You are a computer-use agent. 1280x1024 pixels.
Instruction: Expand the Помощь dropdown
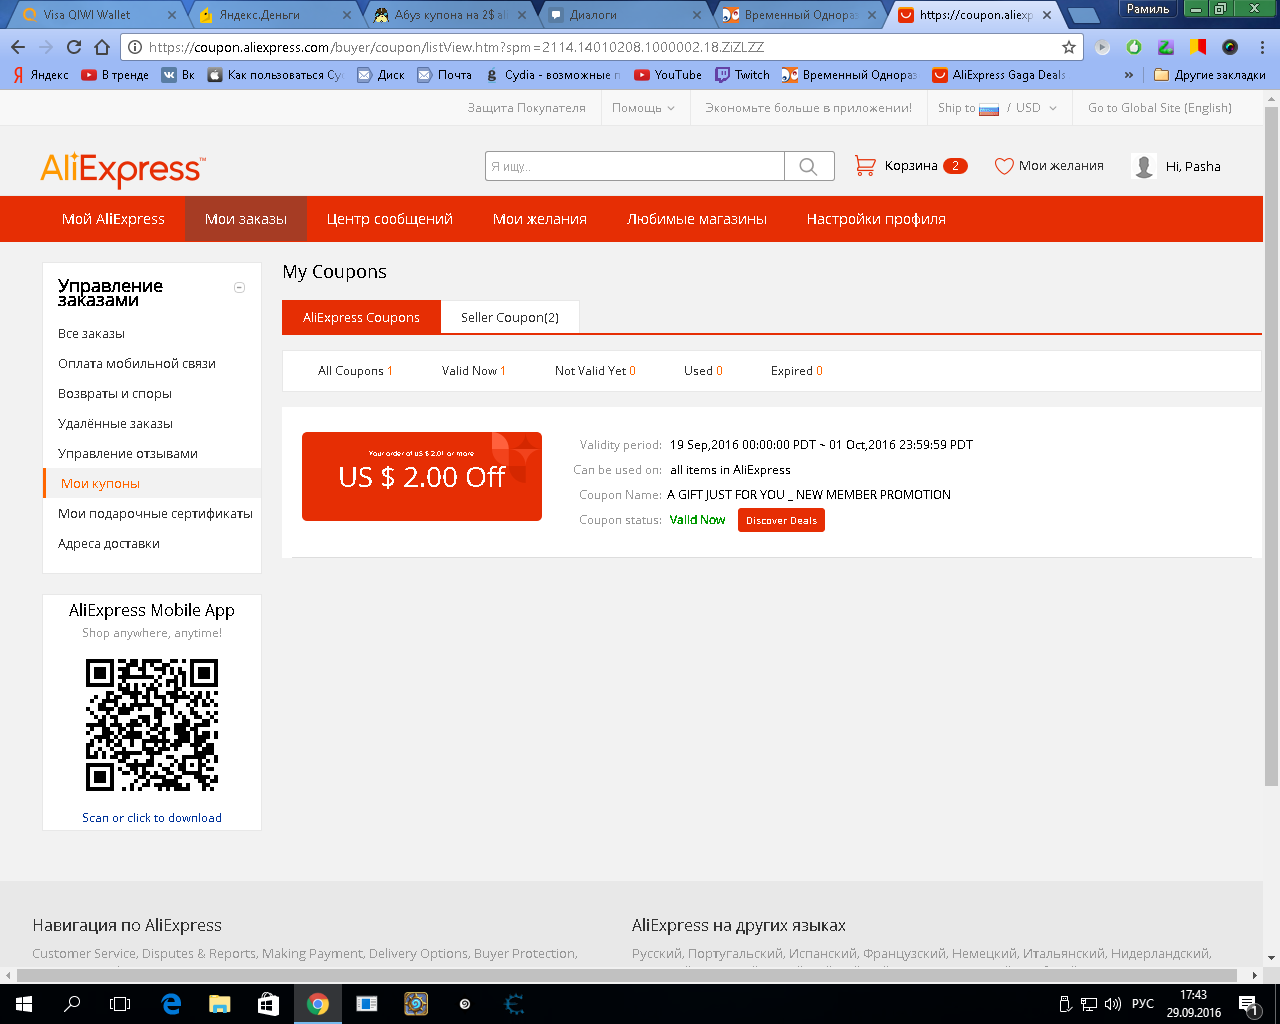point(644,108)
